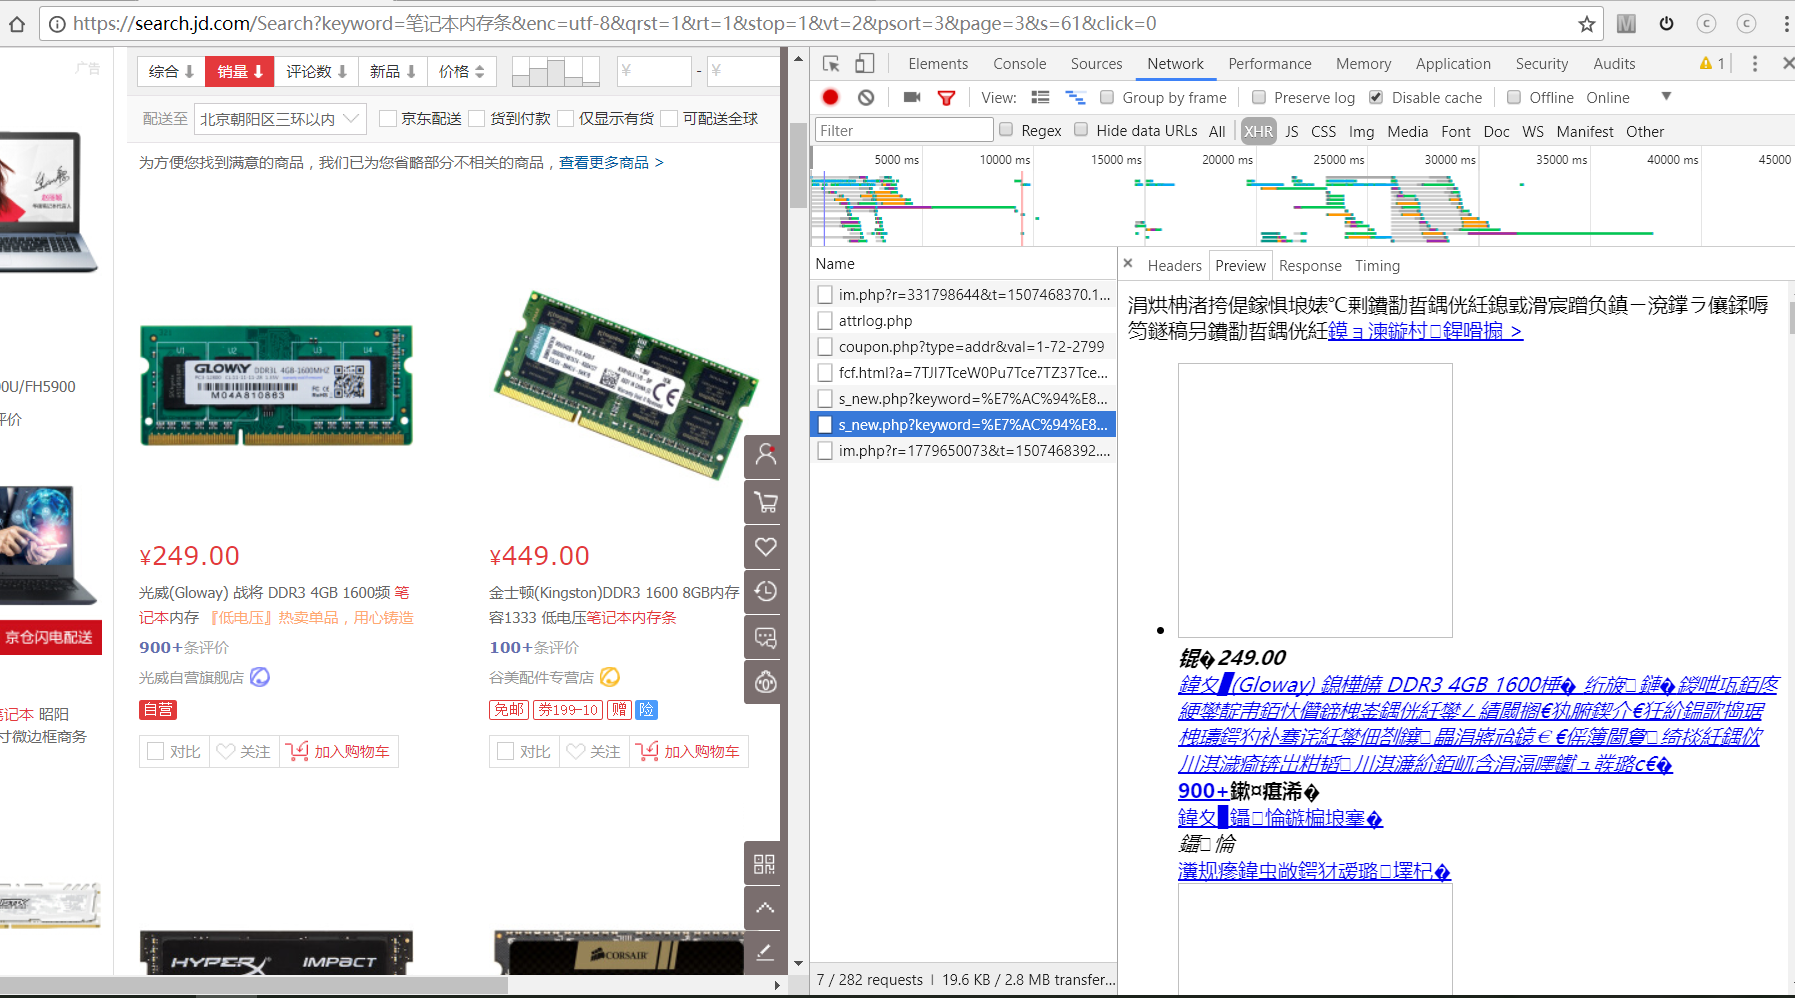Sort products by 新品
This screenshot has height=998, width=1795.
tap(393, 71)
